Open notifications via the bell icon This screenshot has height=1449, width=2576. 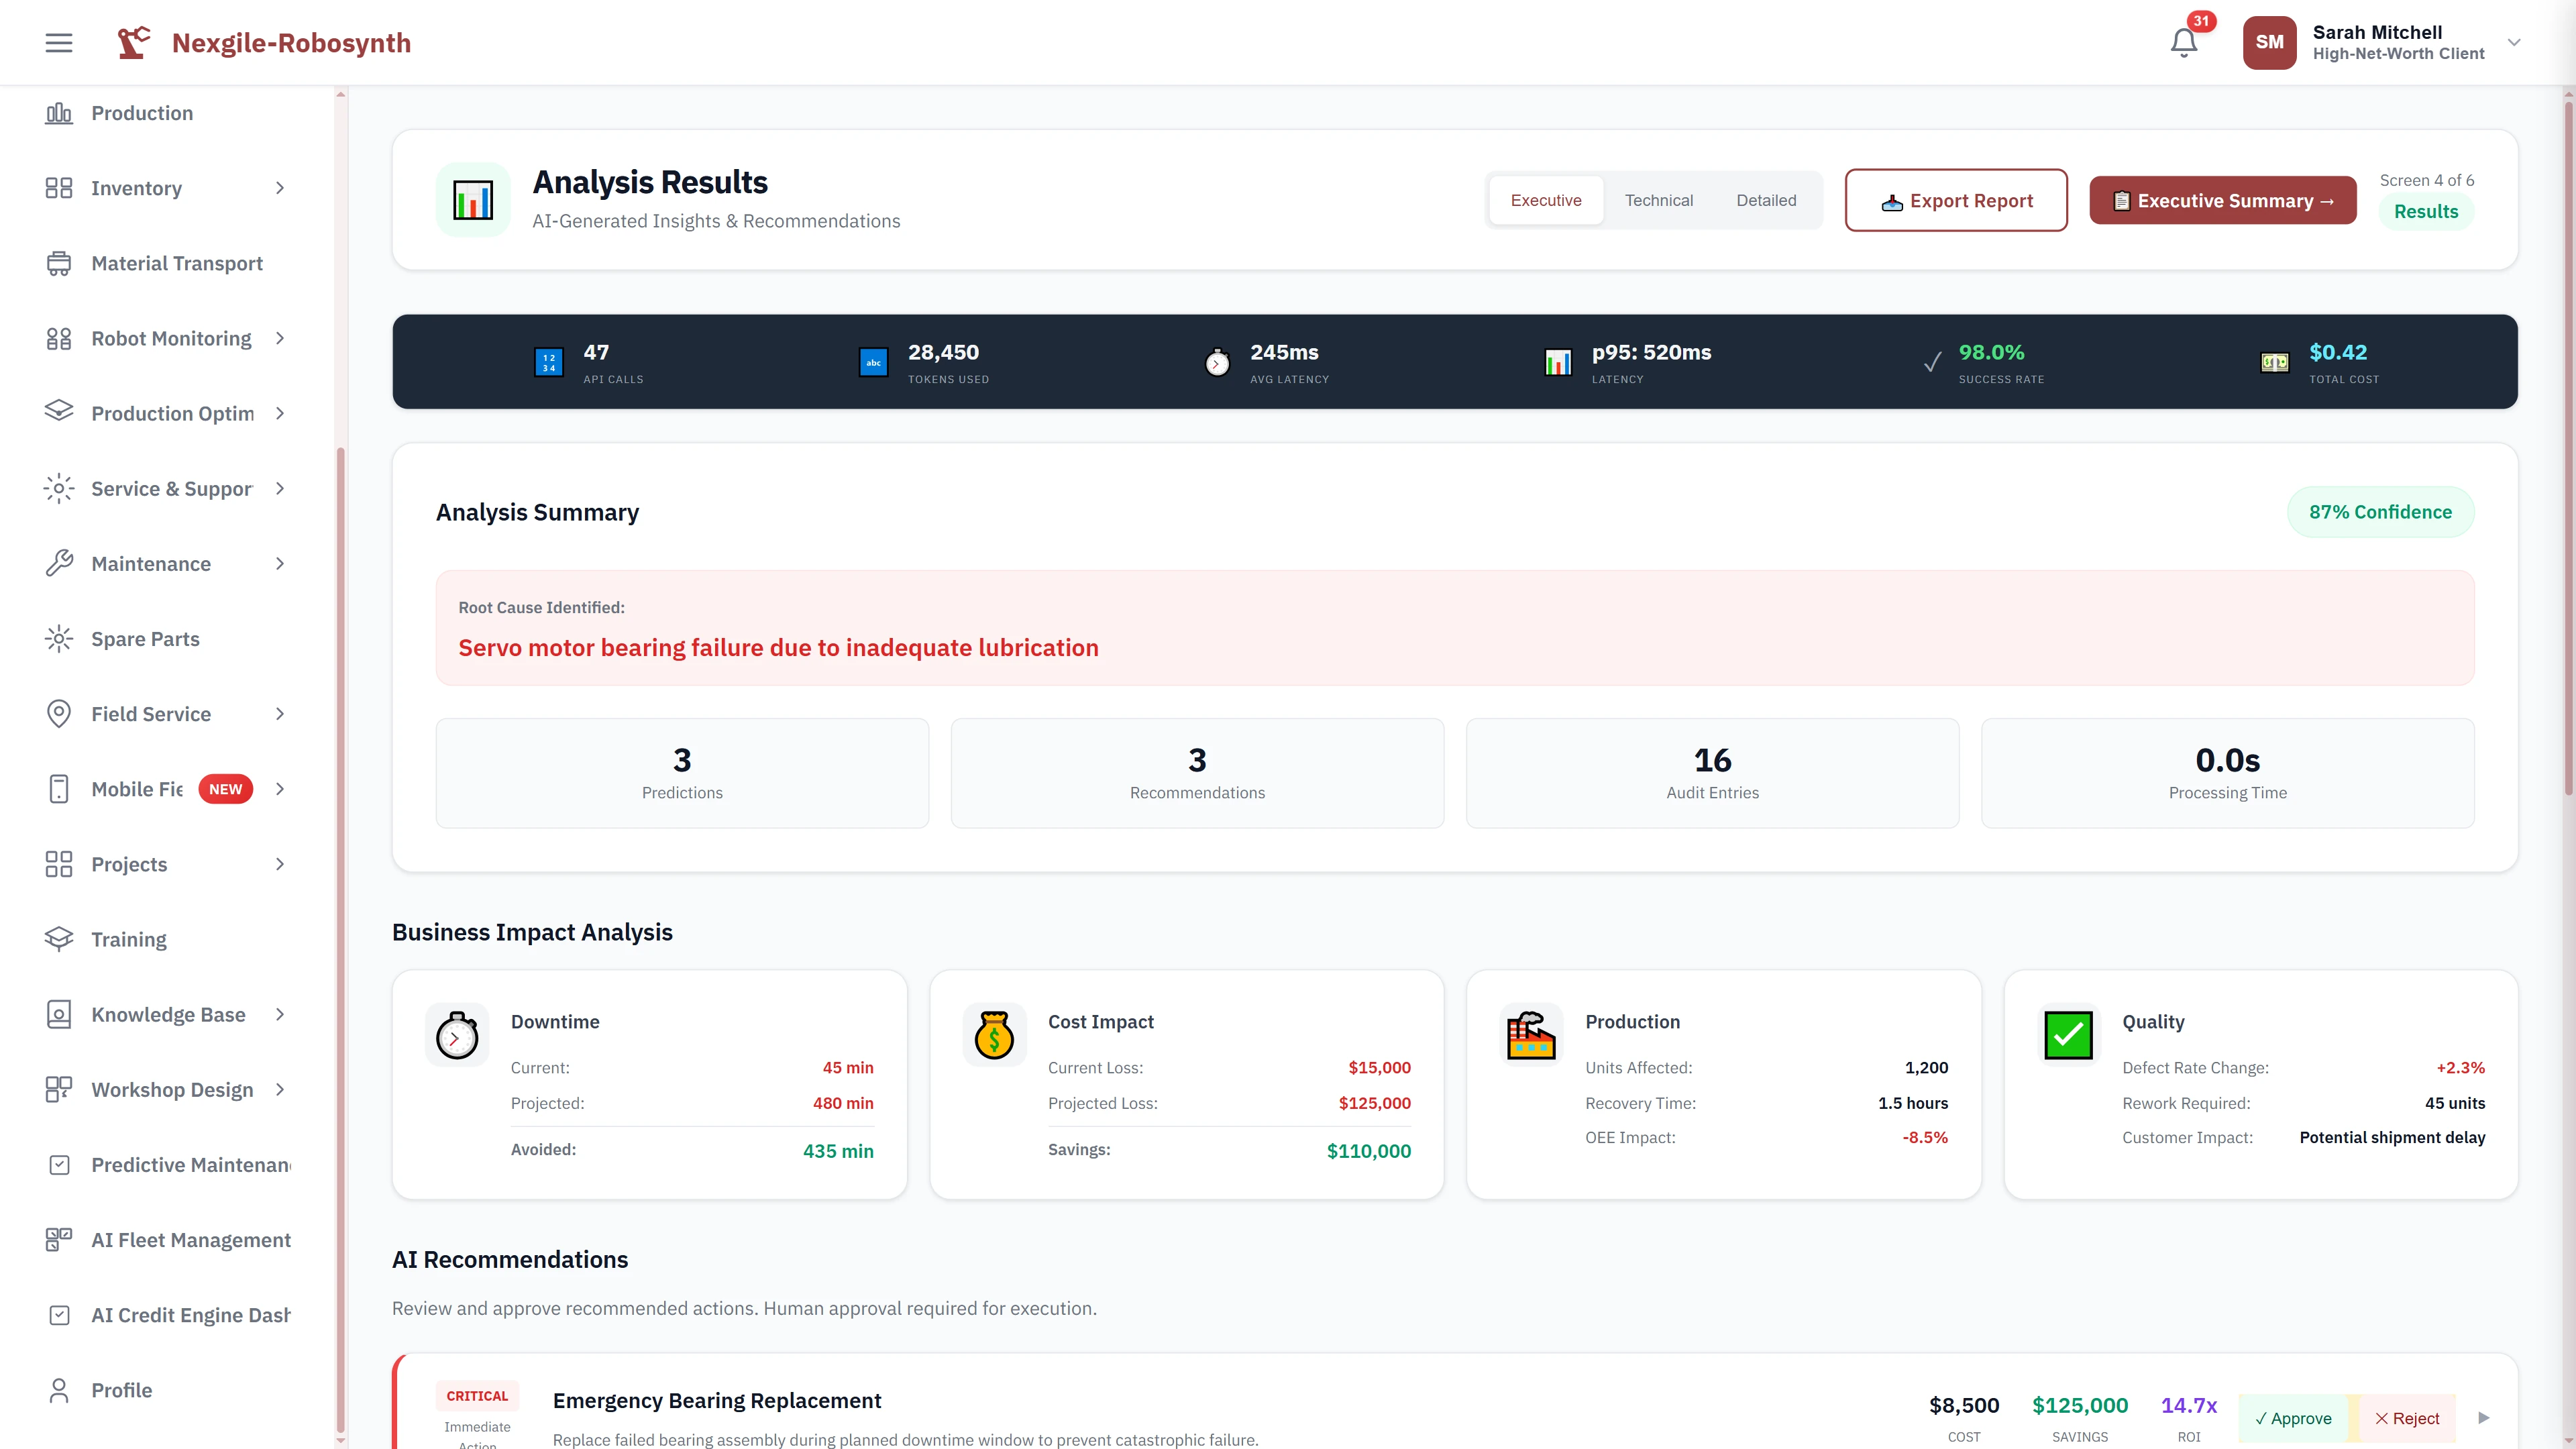coord(2184,42)
